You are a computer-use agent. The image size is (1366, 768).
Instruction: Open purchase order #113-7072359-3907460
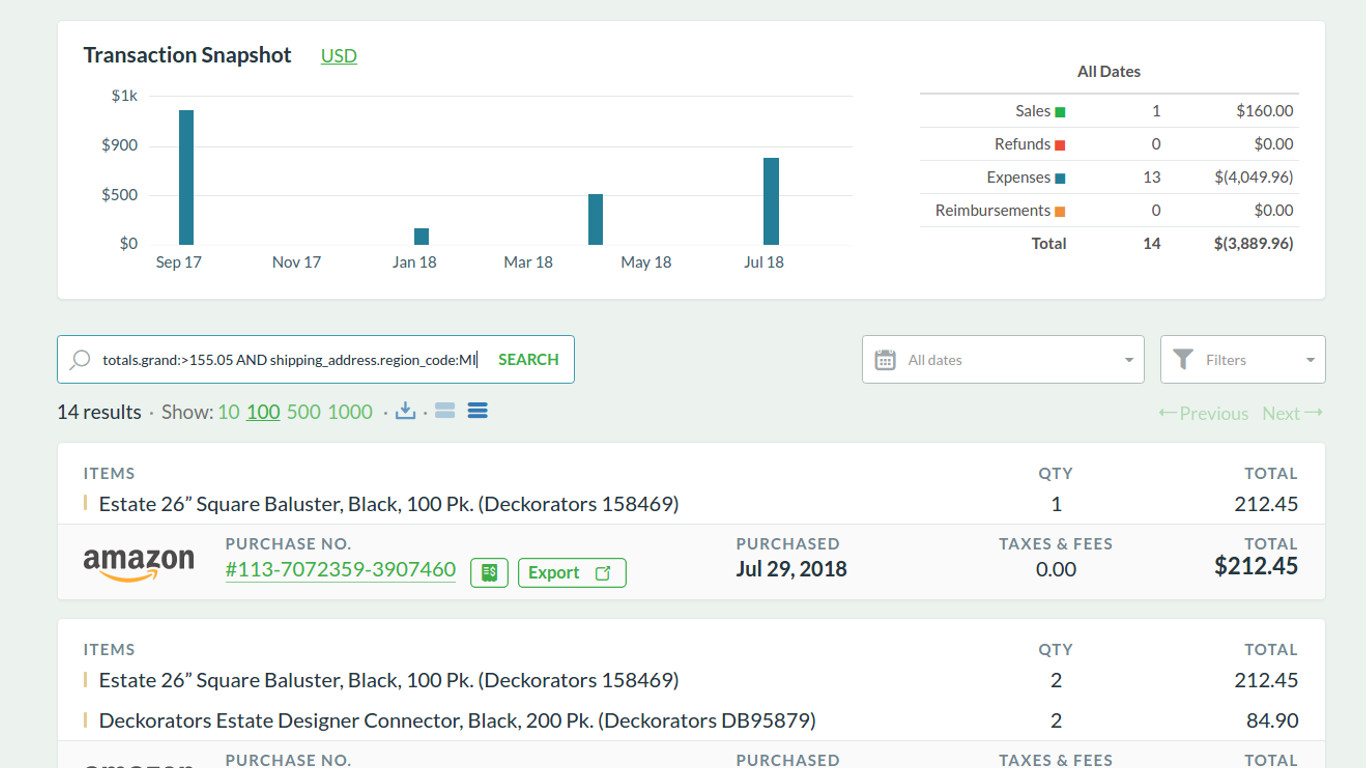point(340,569)
